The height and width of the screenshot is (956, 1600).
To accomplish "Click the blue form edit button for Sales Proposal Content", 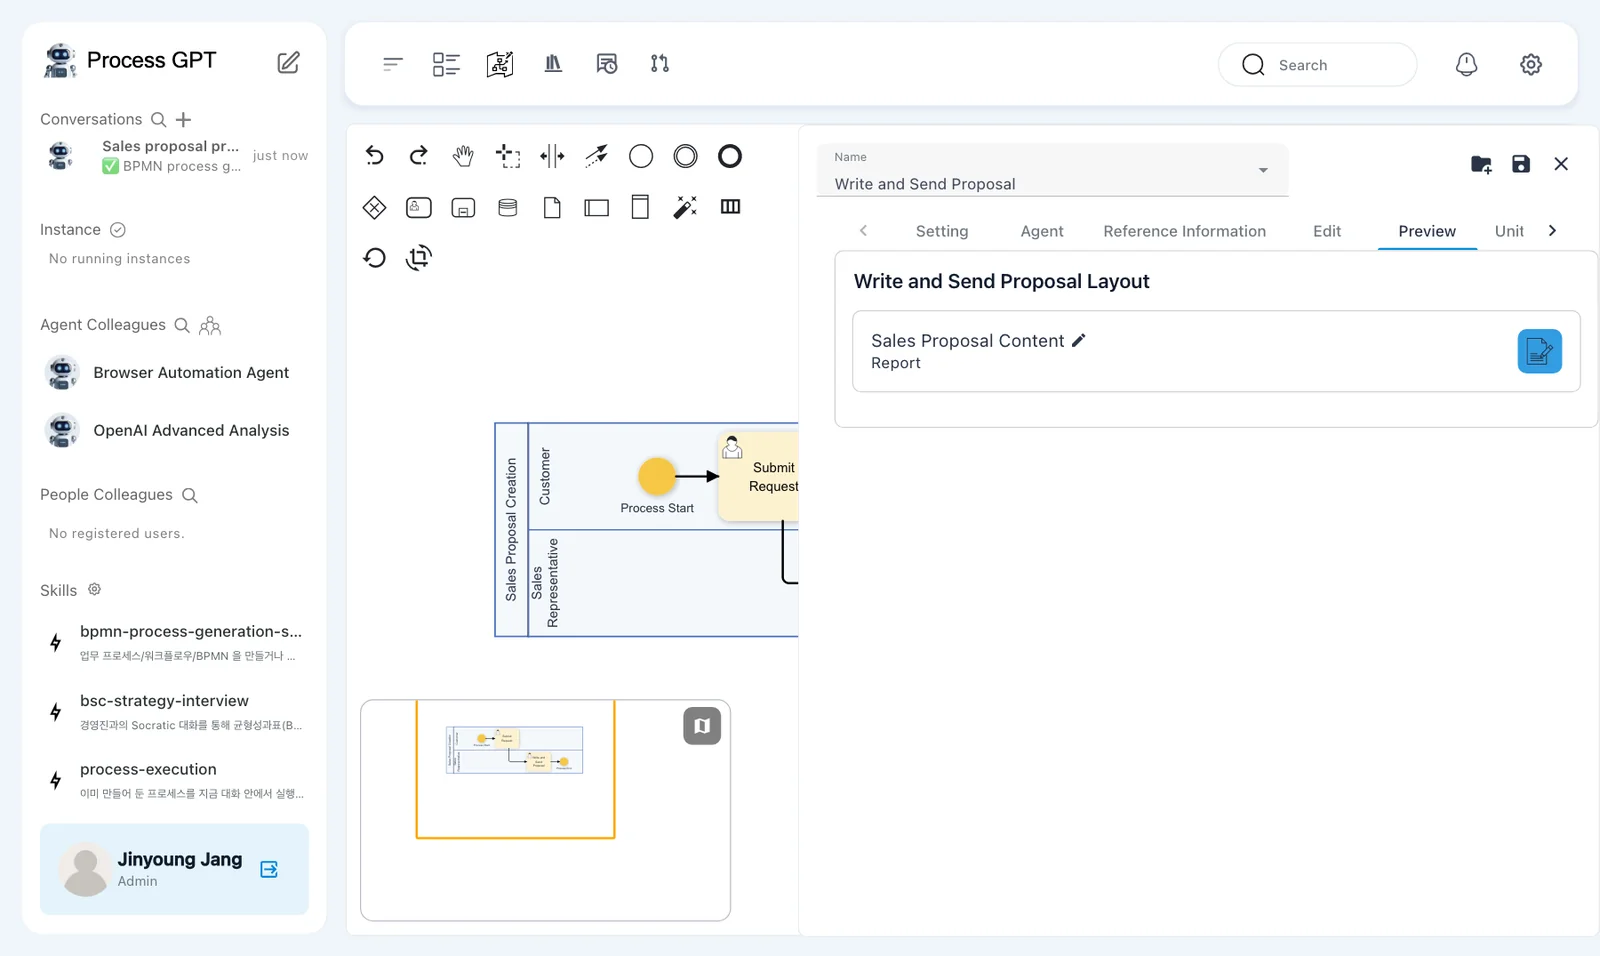I will 1539,351.
